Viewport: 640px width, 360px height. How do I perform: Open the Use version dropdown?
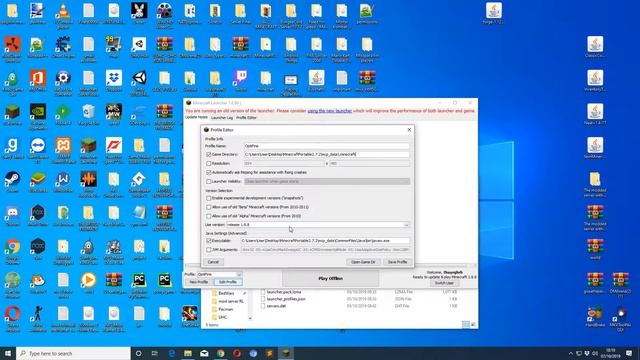(x=318, y=225)
